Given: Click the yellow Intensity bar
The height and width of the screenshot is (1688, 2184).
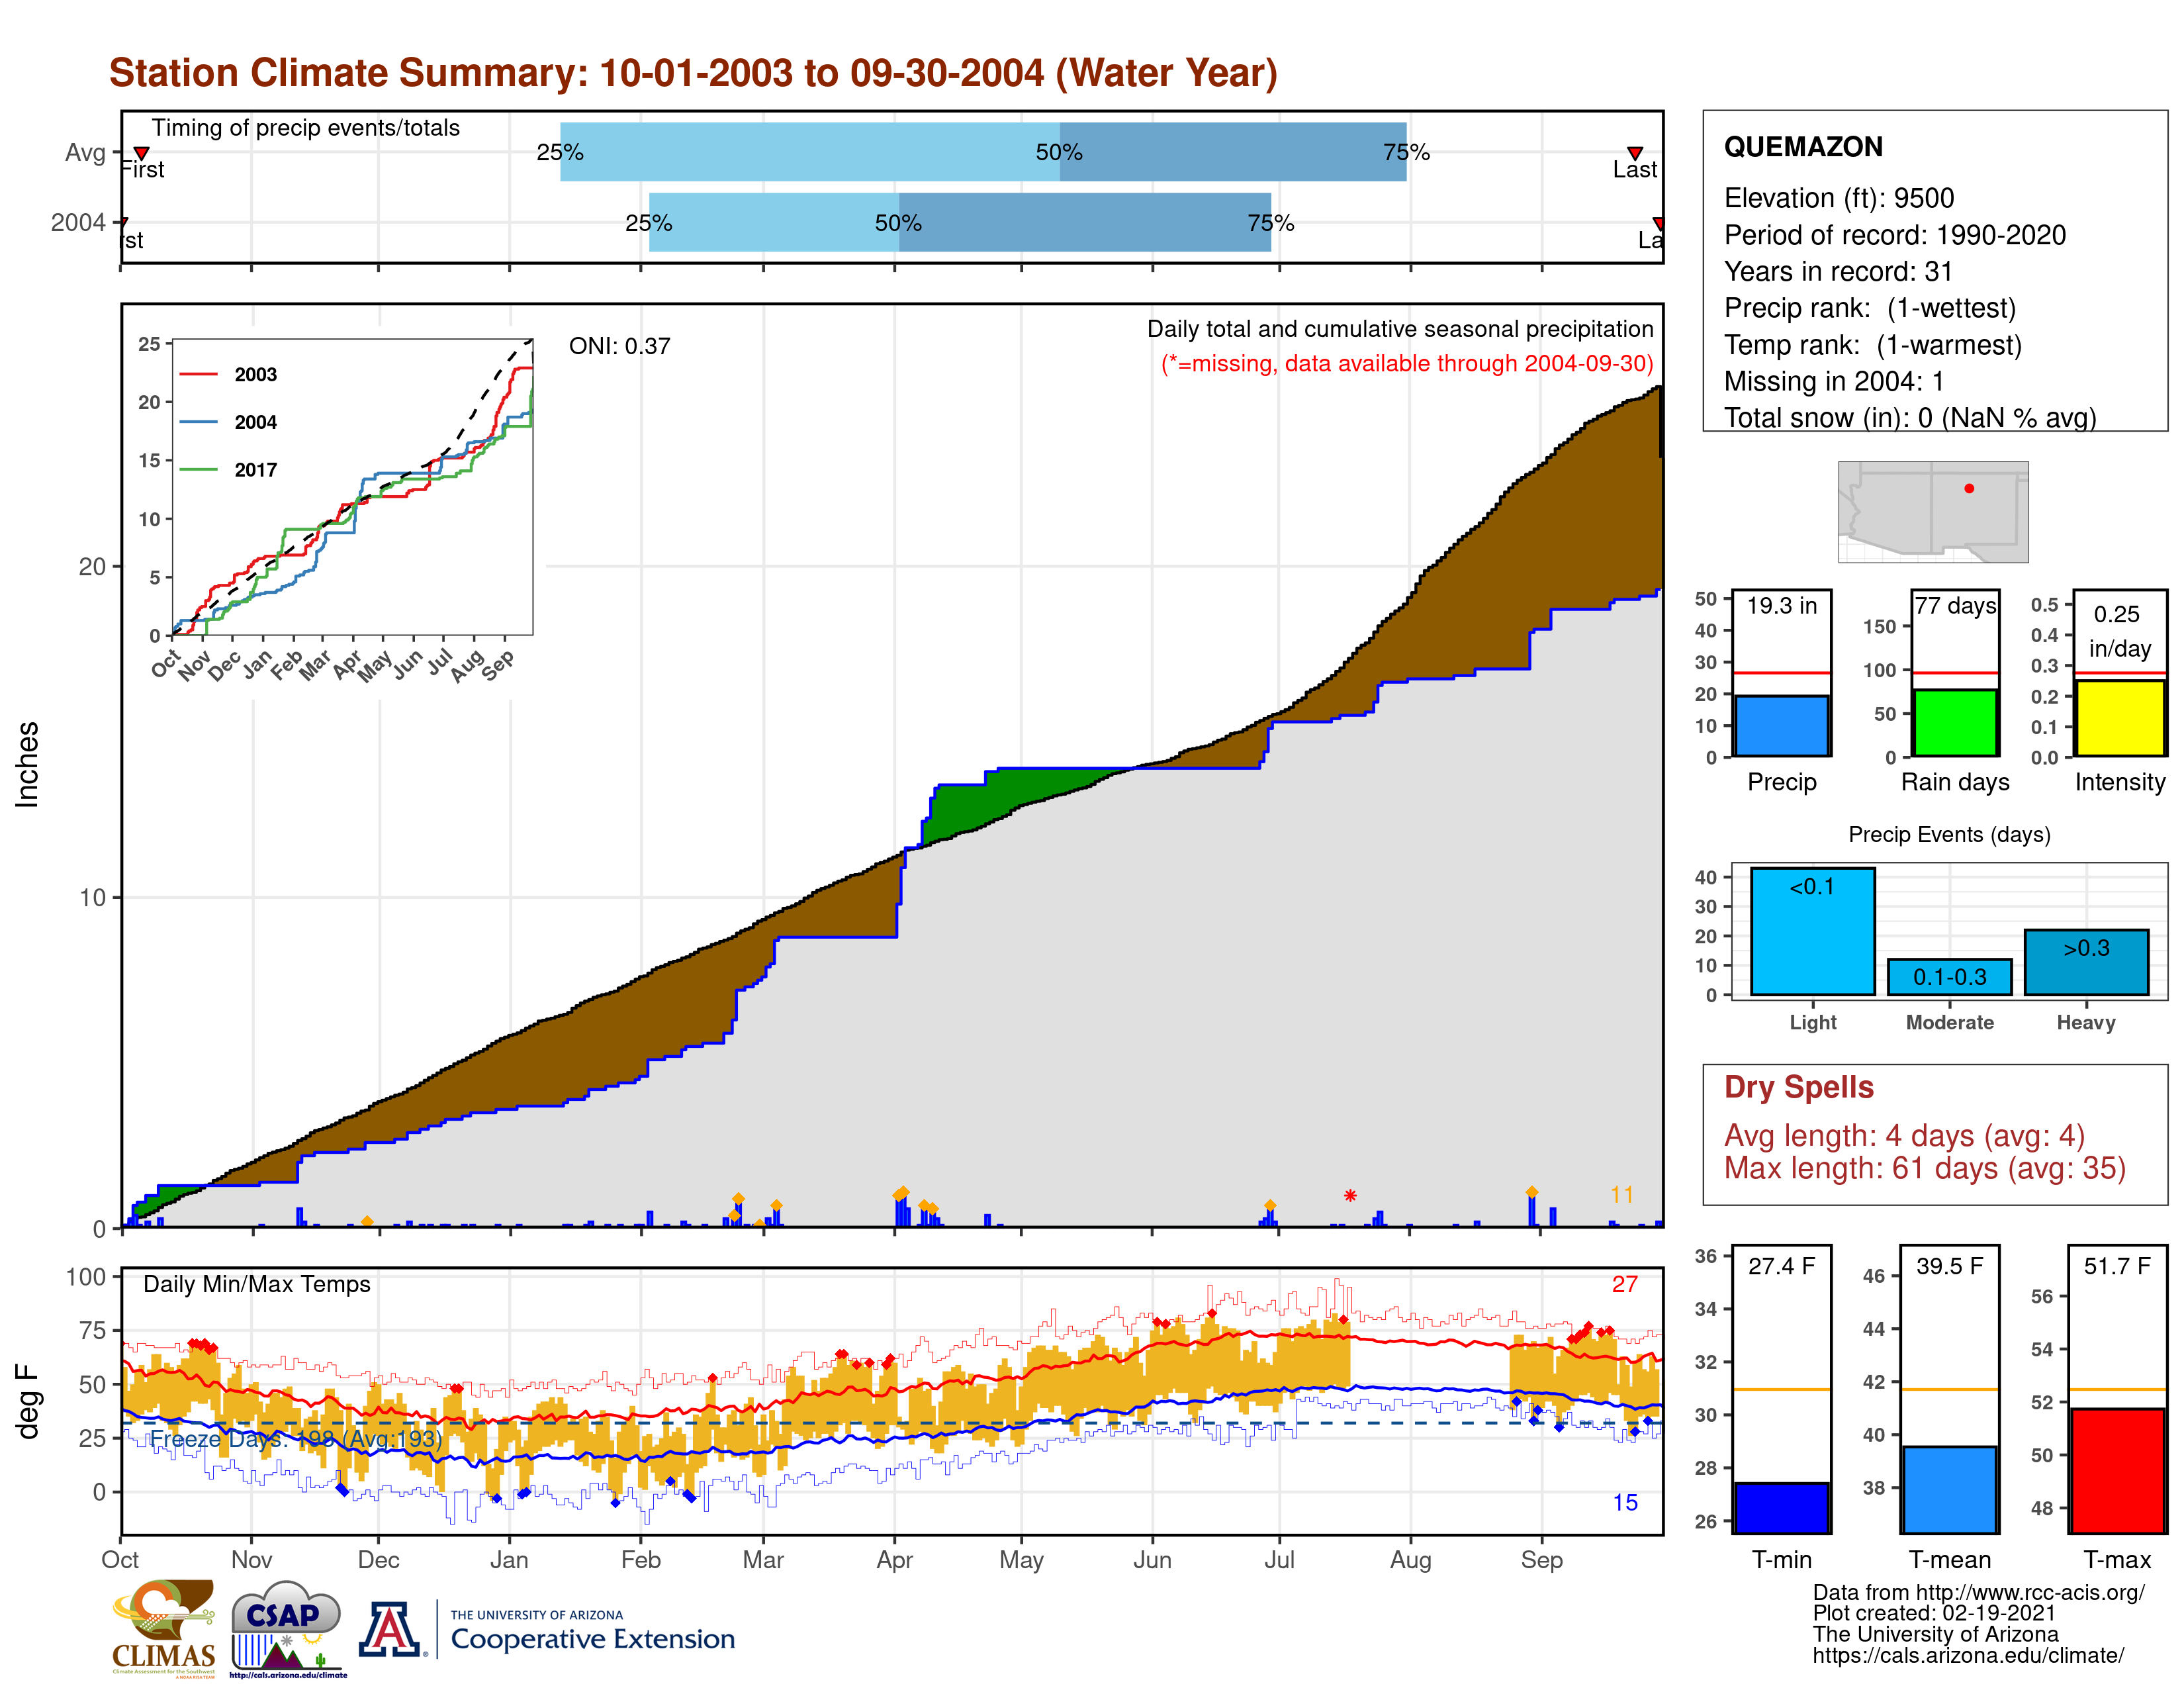Looking at the screenshot, I should (2120, 718).
